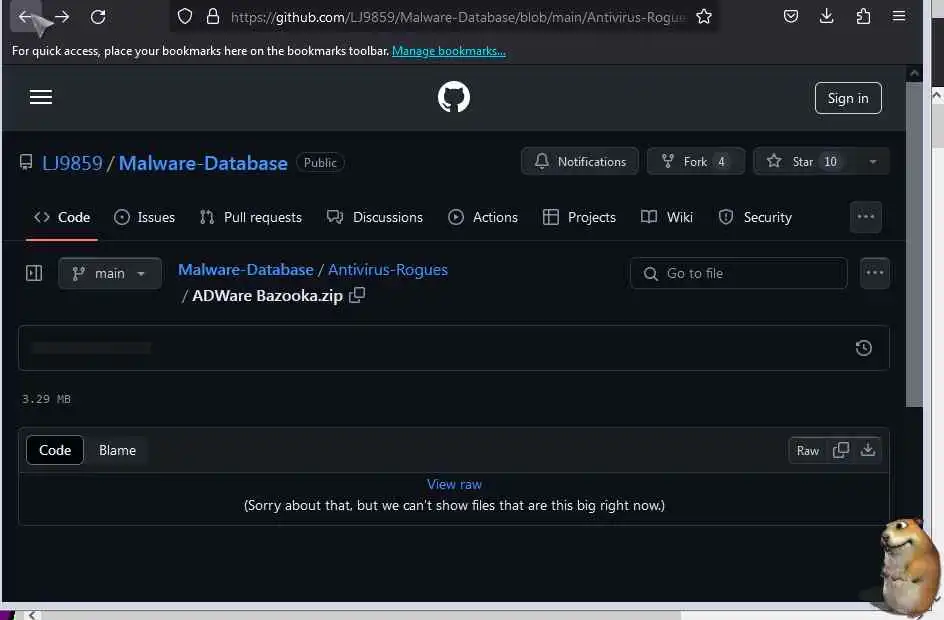The image size is (944, 620).
Task: Copy raw file contents icon
Action: 841,450
